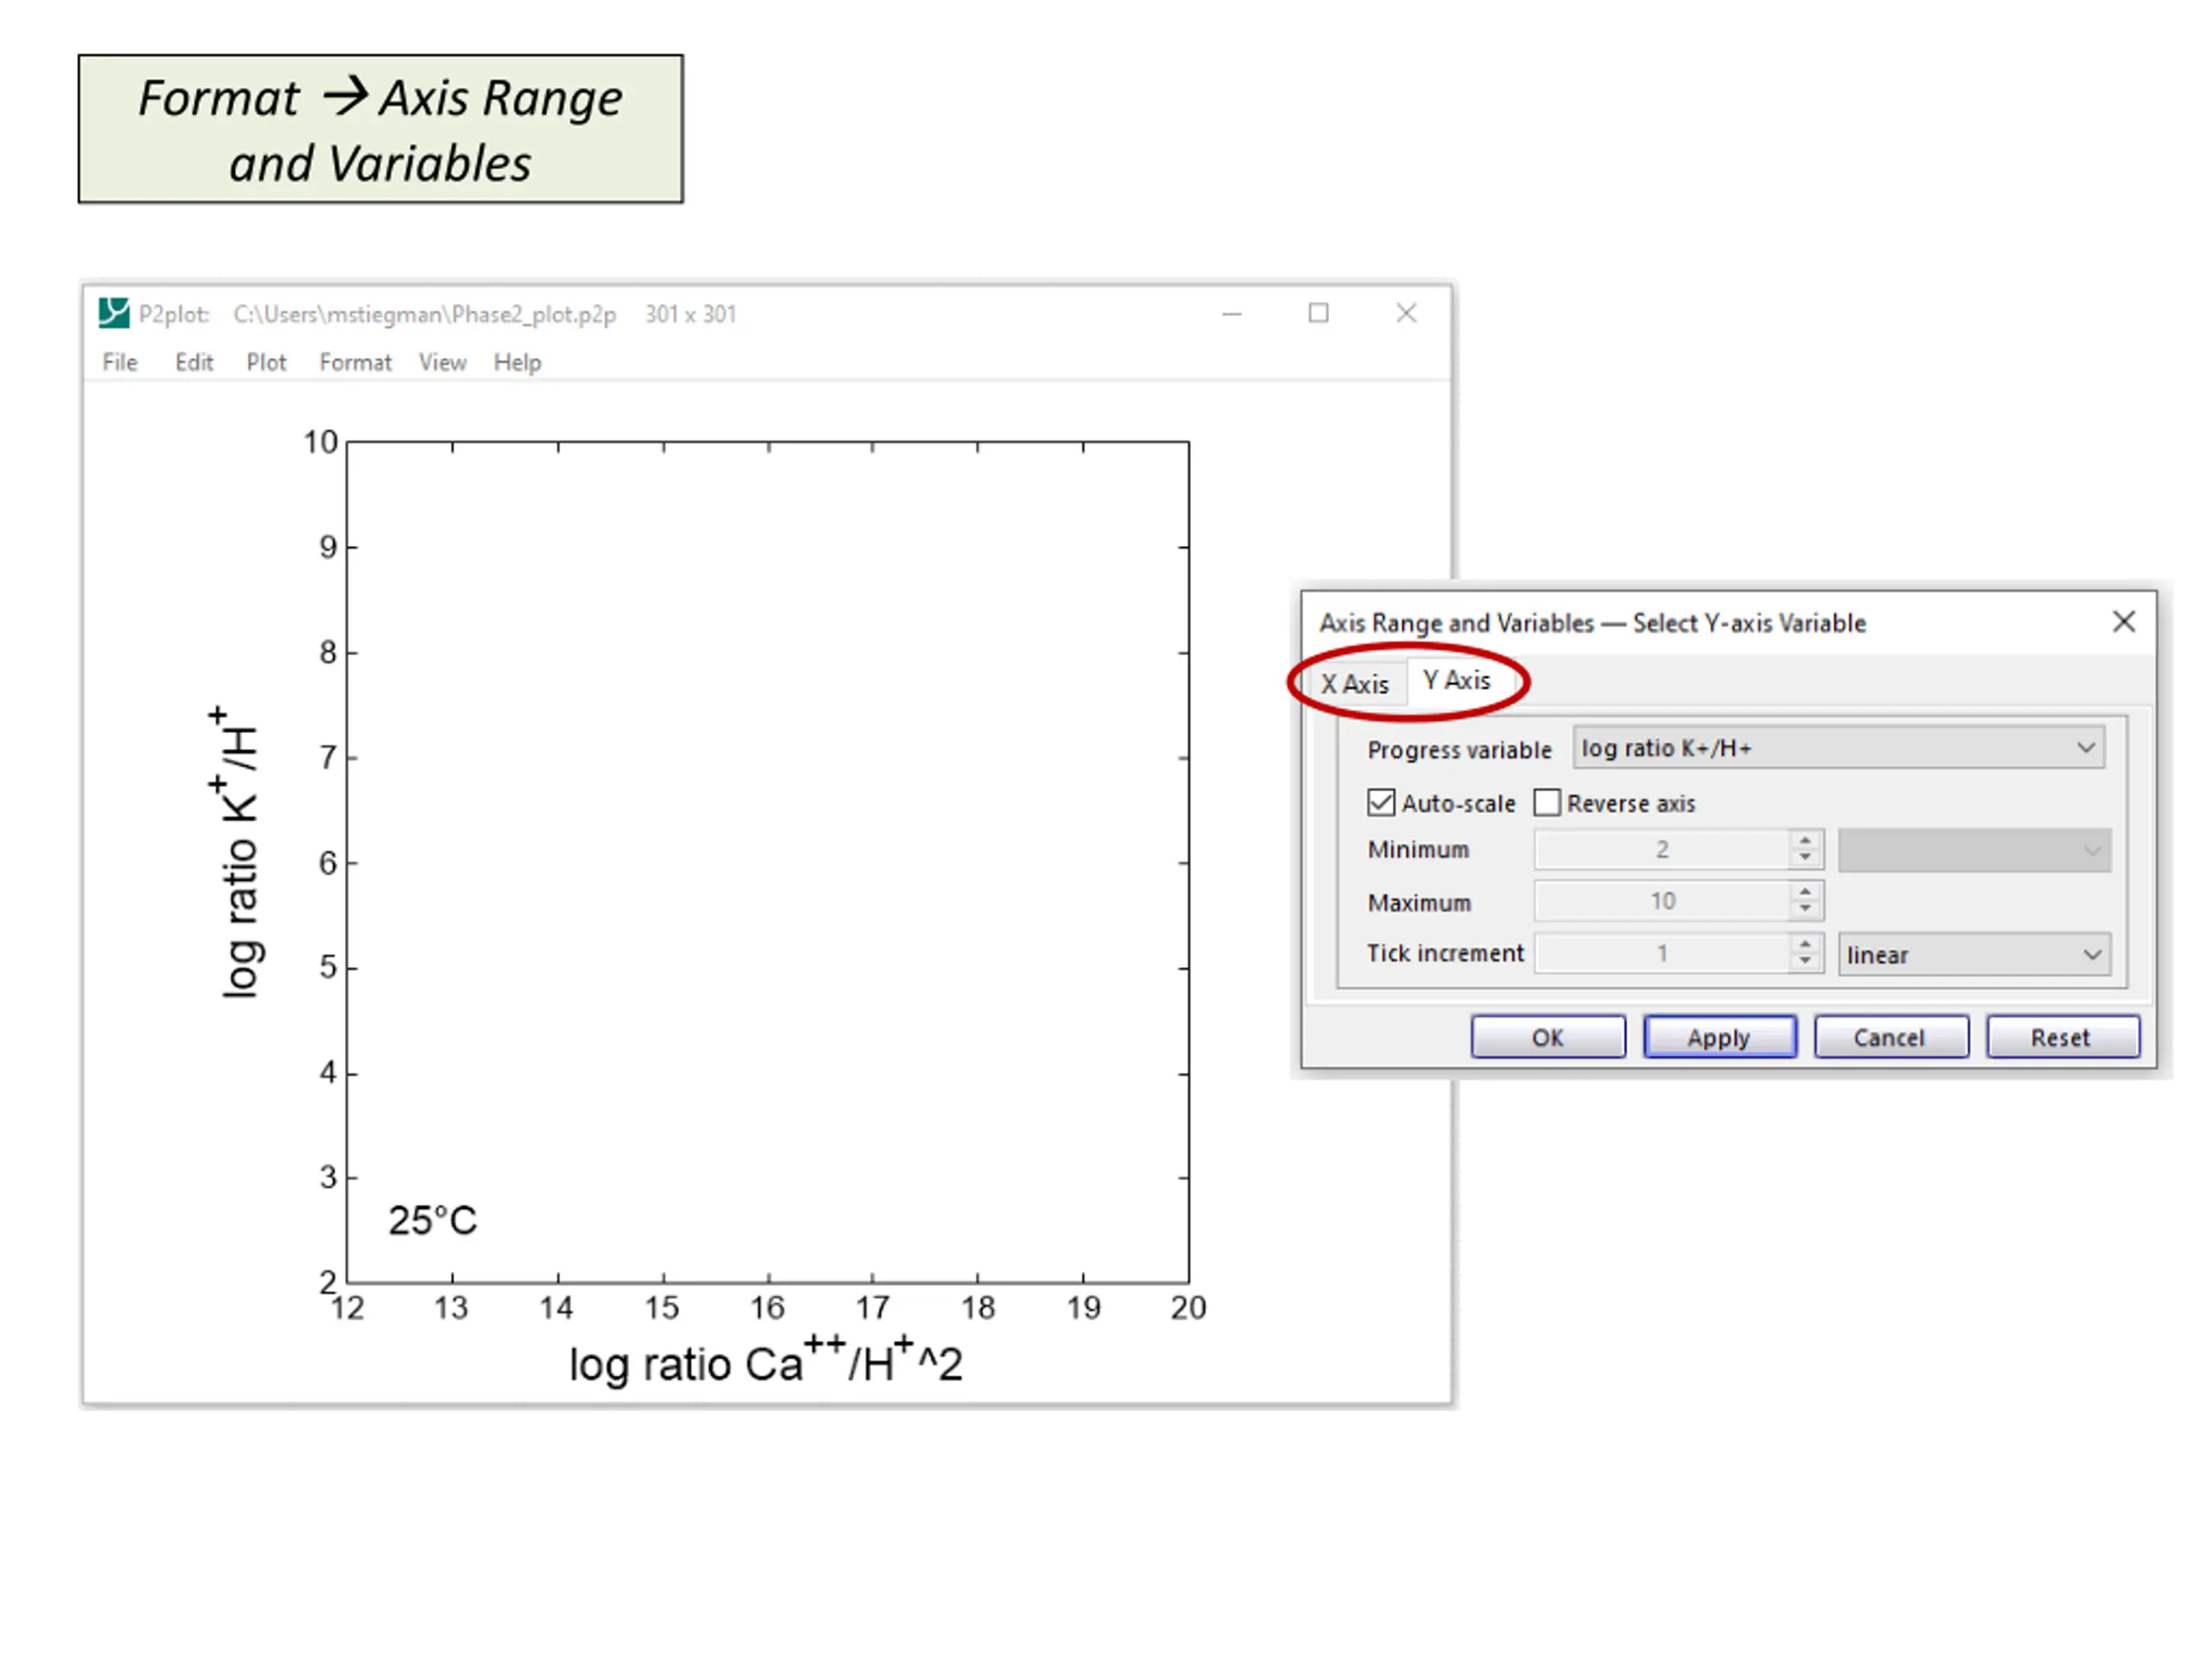Screen dimensions: 2212x1659
Task: Decrease the Maximum value with down arrow
Action: pyautogui.click(x=1804, y=910)
